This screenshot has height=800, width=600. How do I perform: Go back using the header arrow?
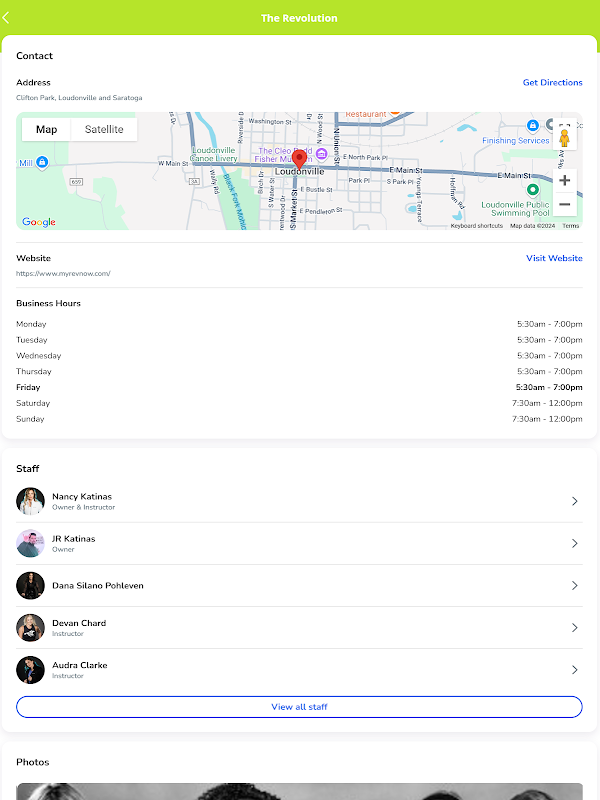point(6,18)
